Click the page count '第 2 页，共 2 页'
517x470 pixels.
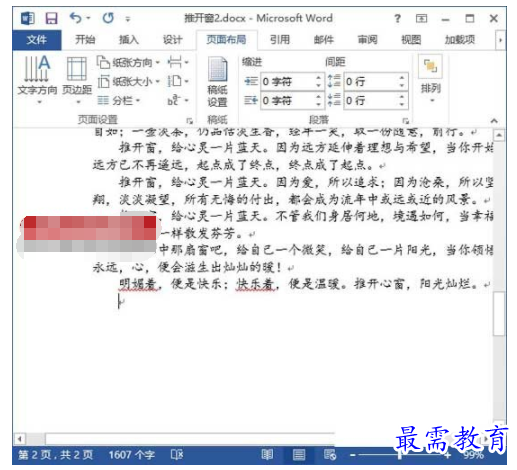[56, 454]
